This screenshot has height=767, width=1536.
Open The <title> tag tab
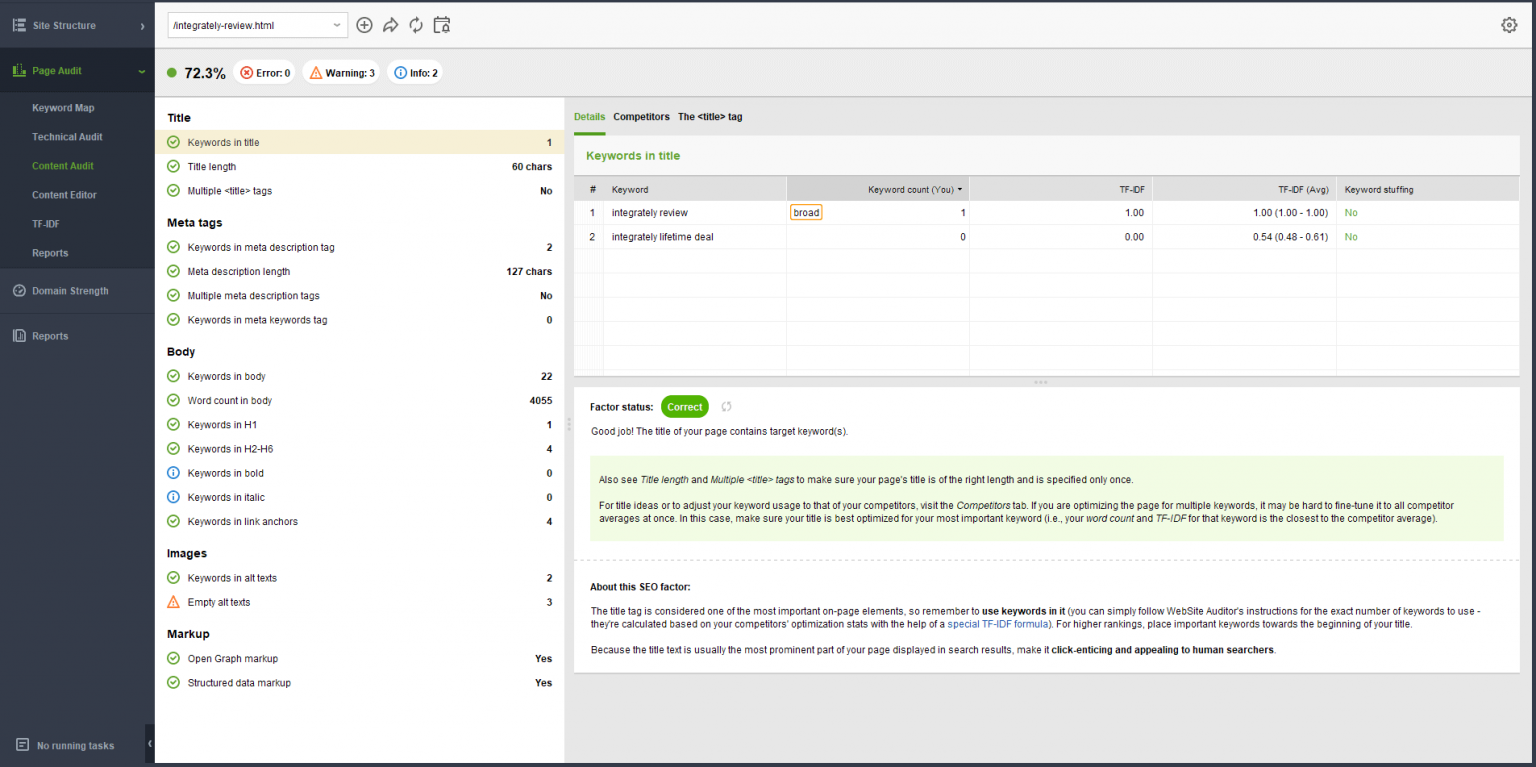coord(710,117)
